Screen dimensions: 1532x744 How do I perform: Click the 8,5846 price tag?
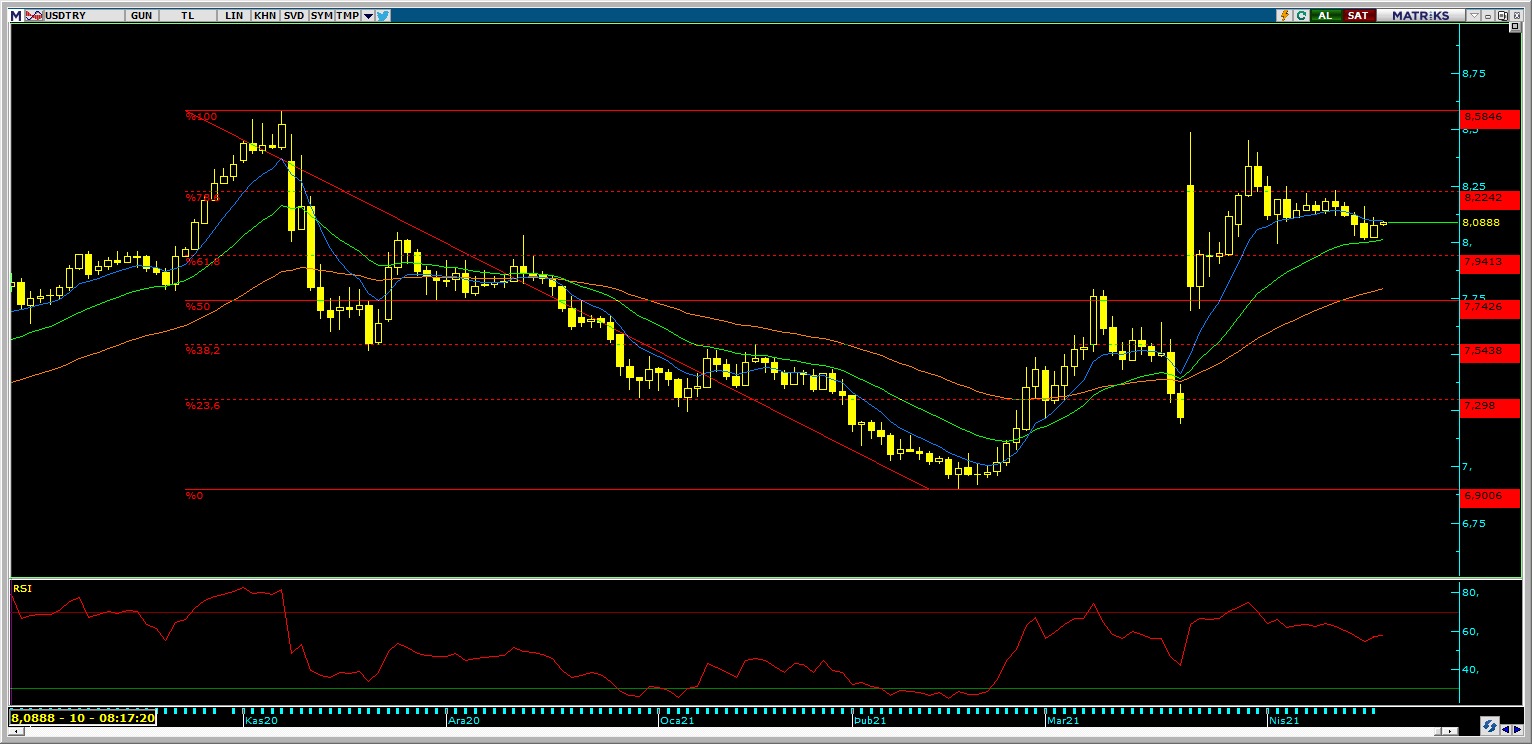(x=1488, y=117)
